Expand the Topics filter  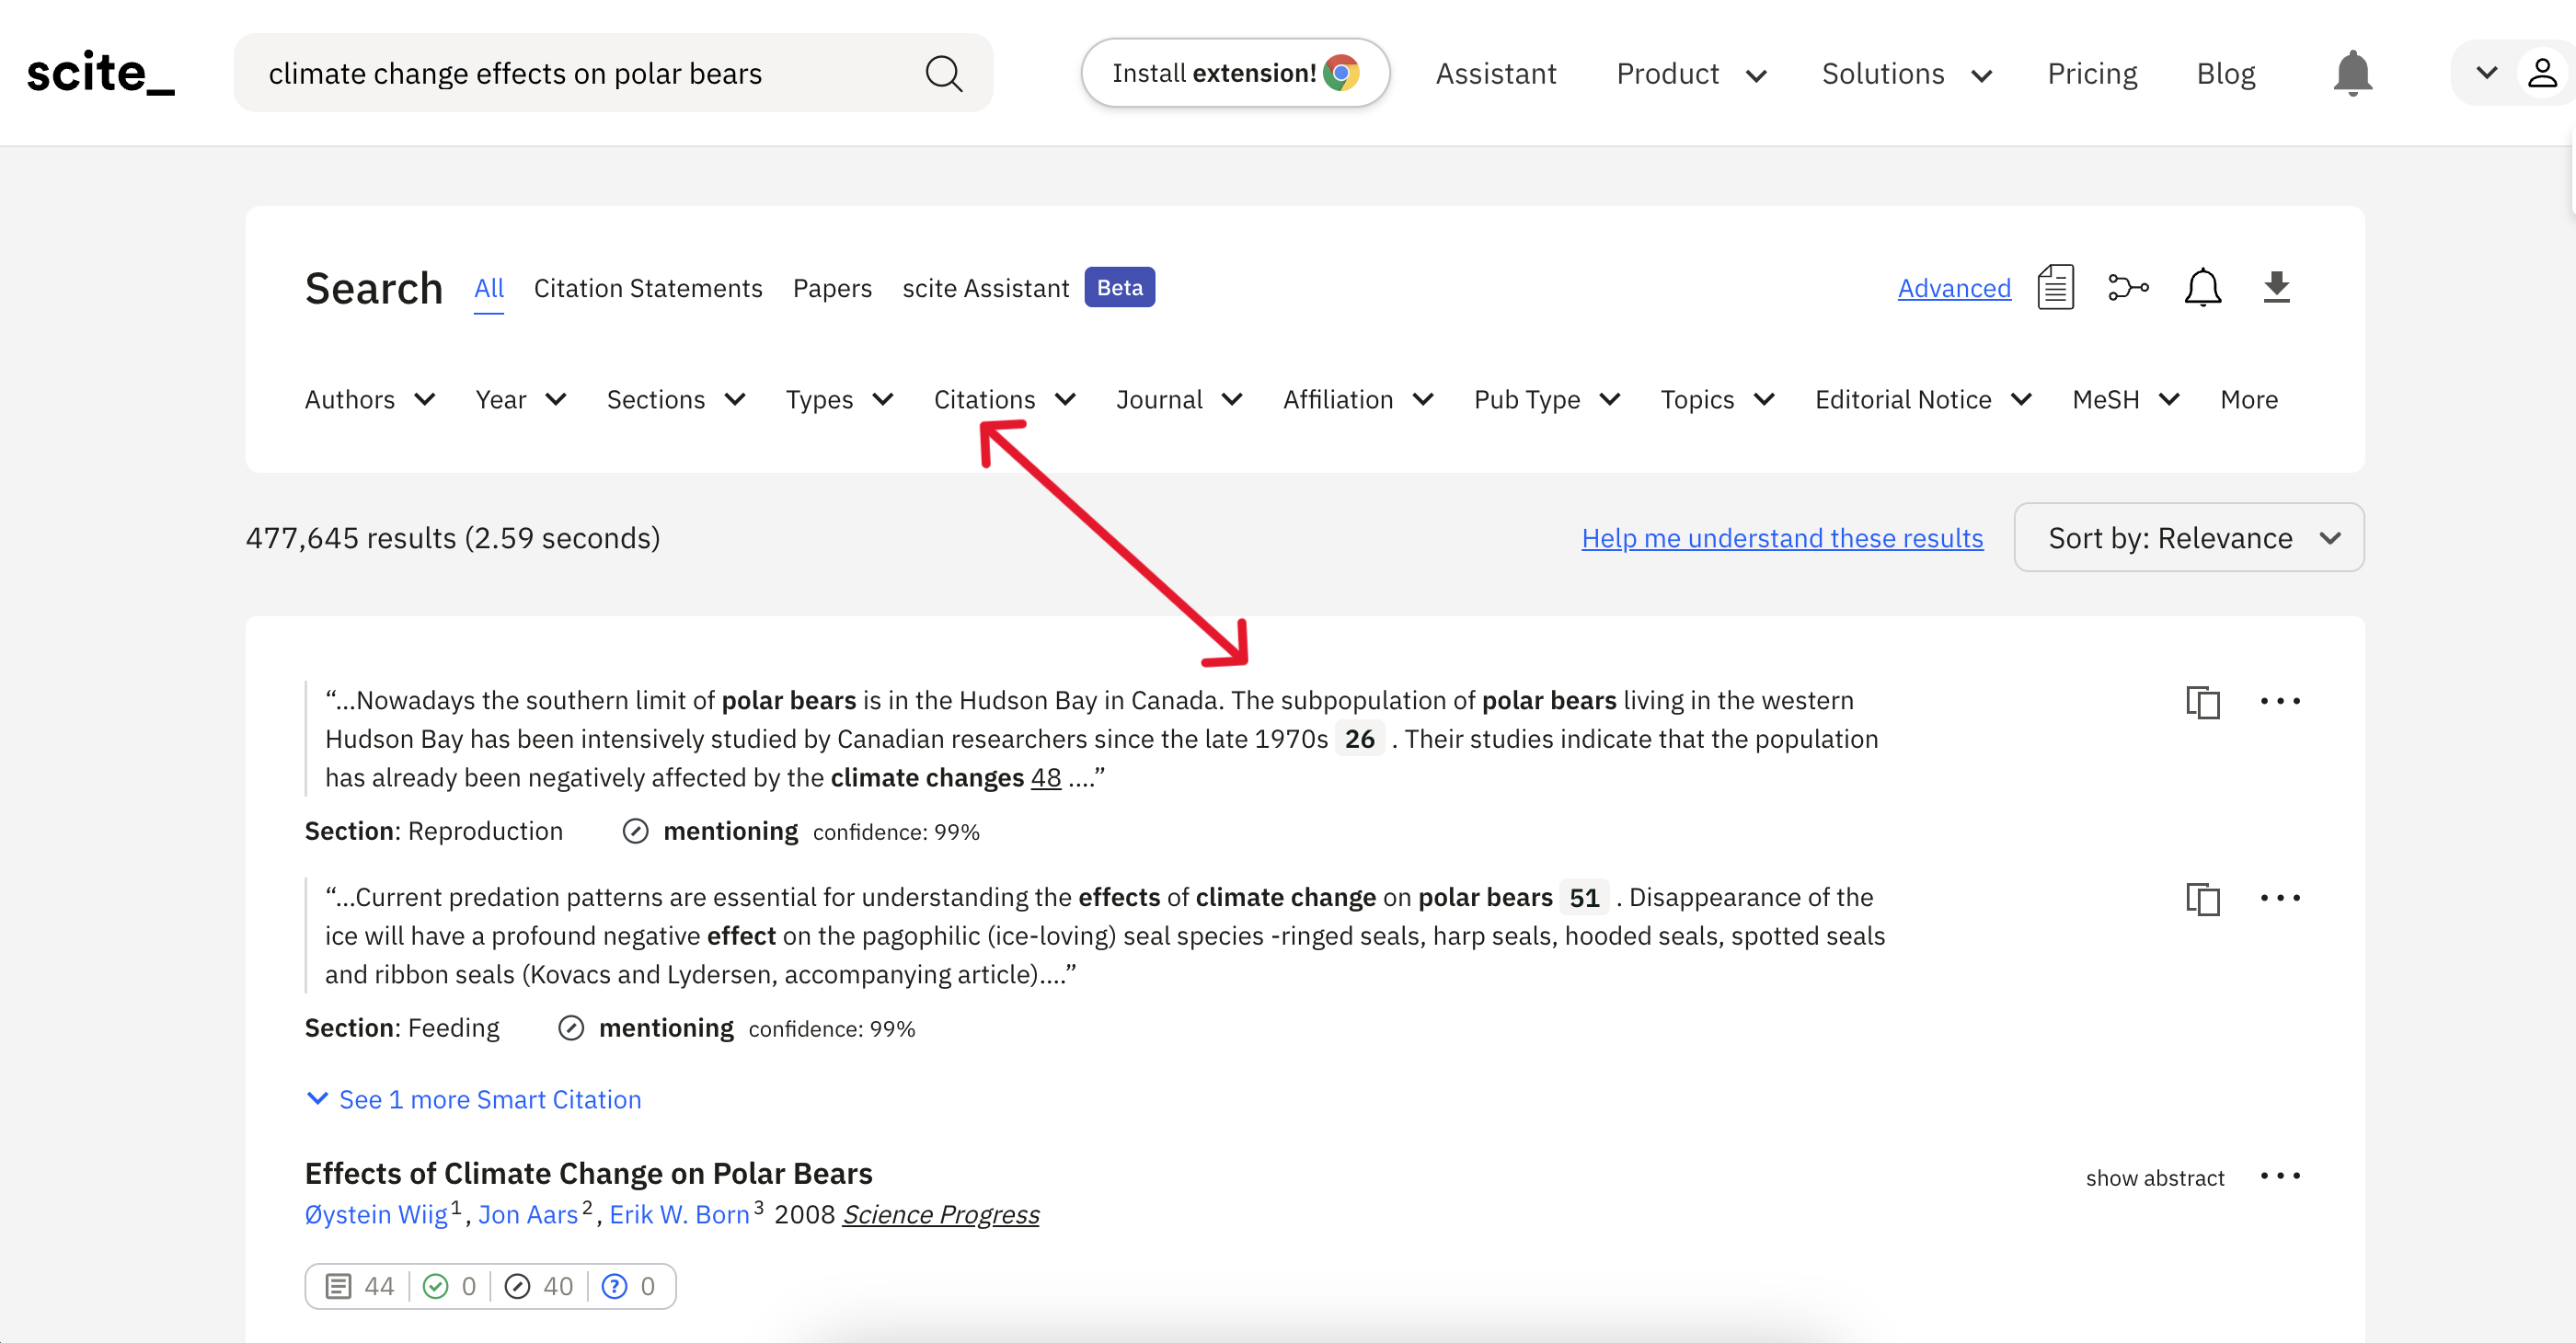(x=1717, y=400)
